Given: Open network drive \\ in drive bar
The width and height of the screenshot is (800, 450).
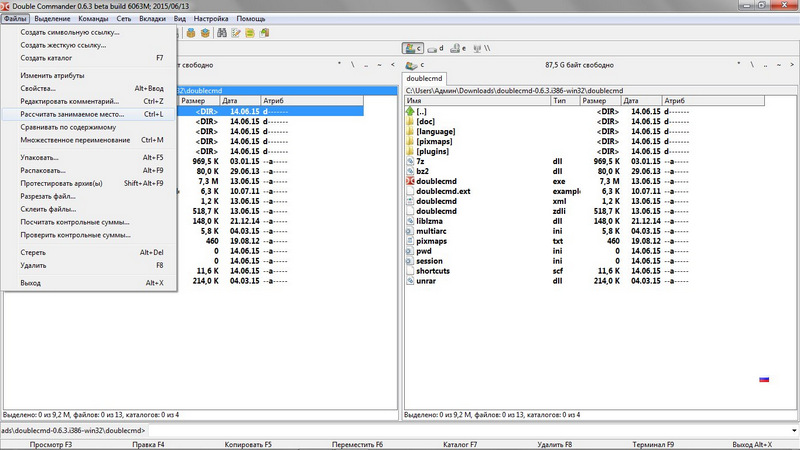Looking at the screenshot, I should tap(481, 48).
